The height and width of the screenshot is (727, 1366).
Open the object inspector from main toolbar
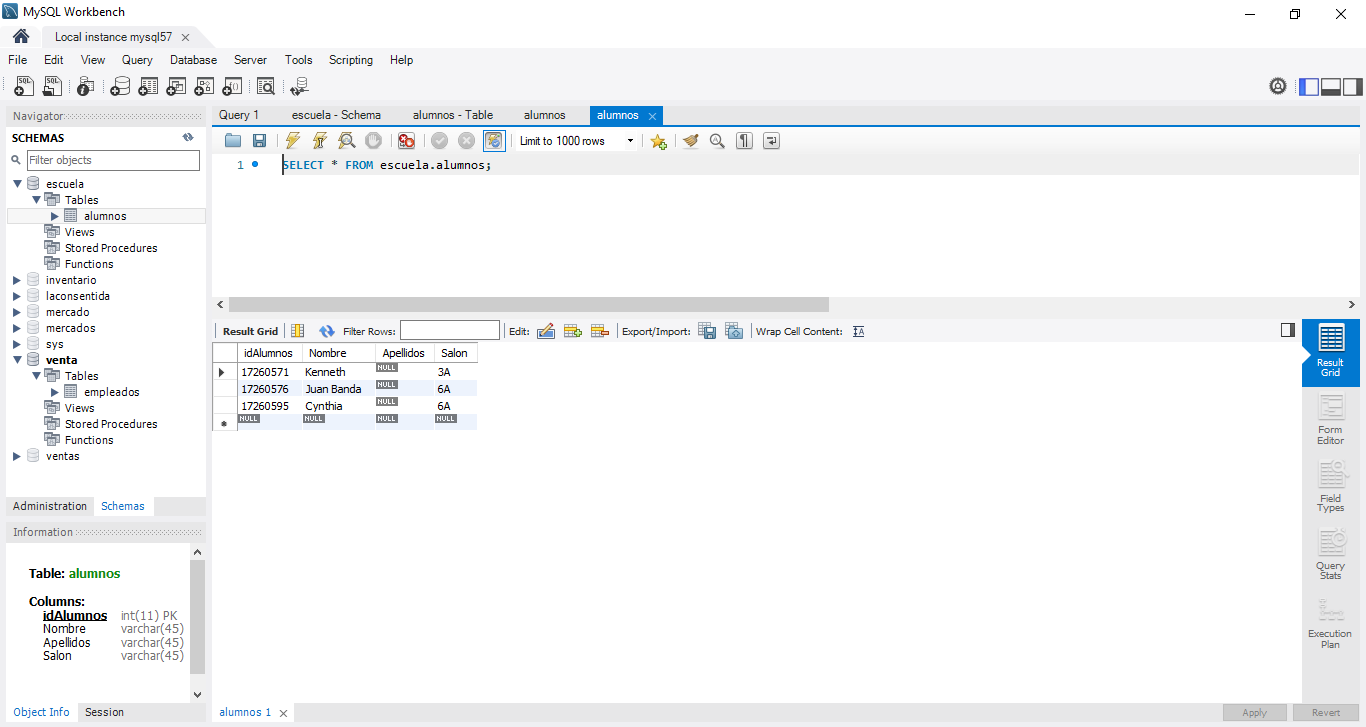[x=86, y=86]
